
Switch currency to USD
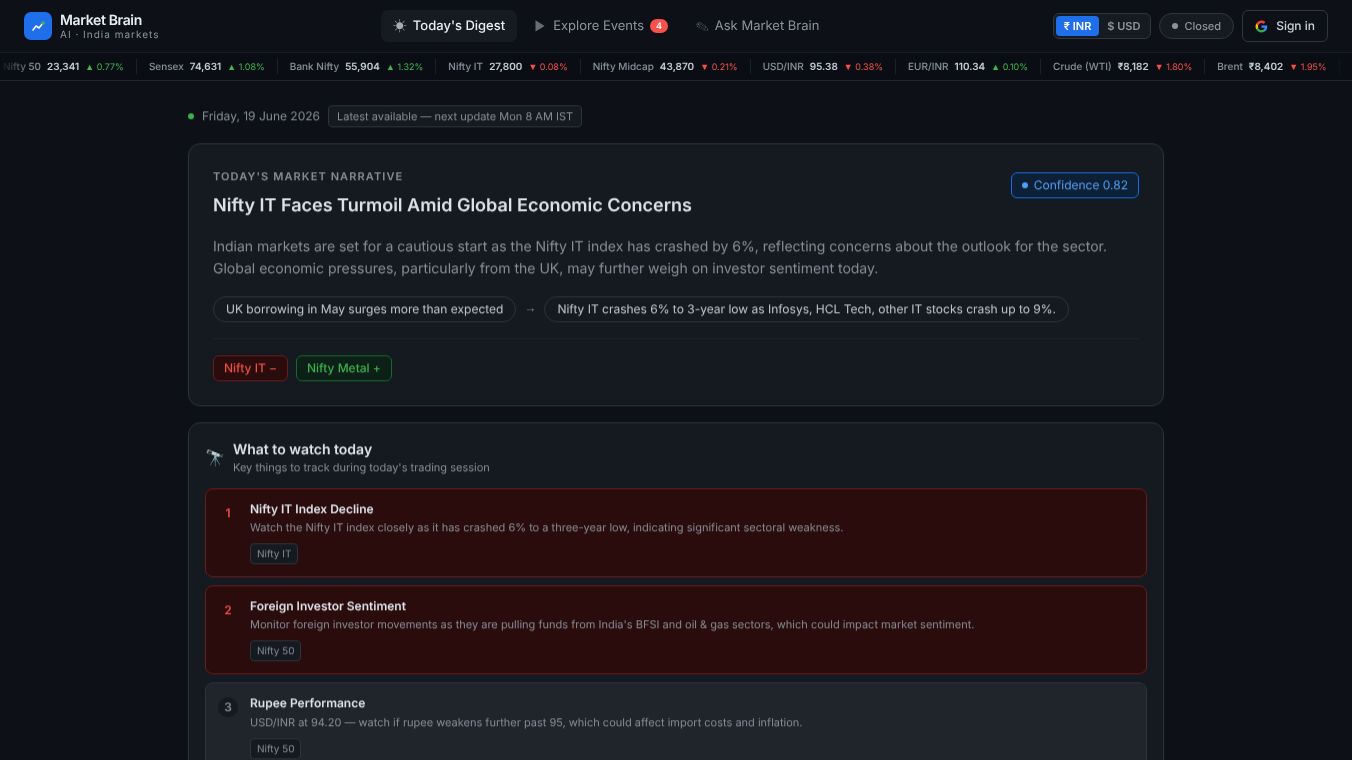coord(1124,26)
